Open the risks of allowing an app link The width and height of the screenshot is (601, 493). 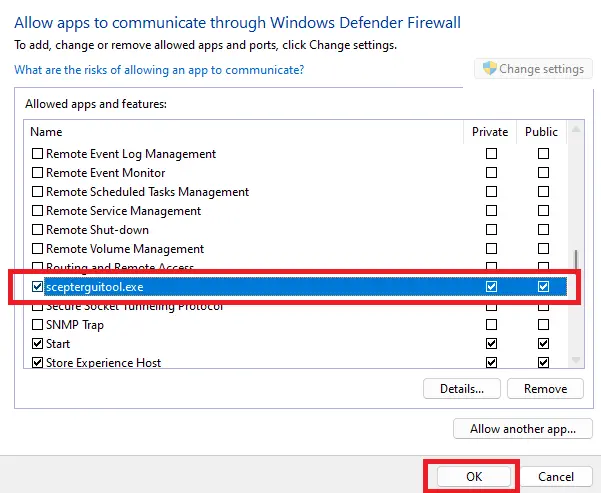159,70
